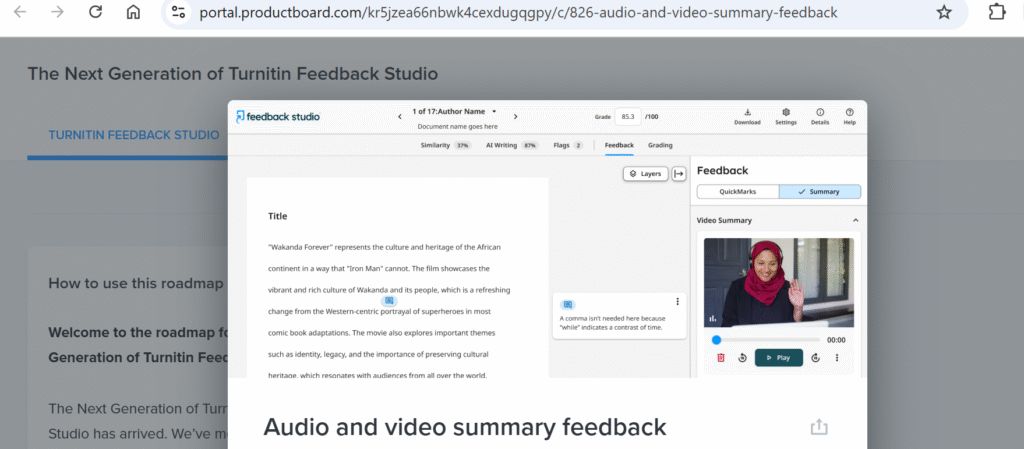Collapse the side panel with arrow icon
1024x449 pixels.
click(x=679, y=174)
